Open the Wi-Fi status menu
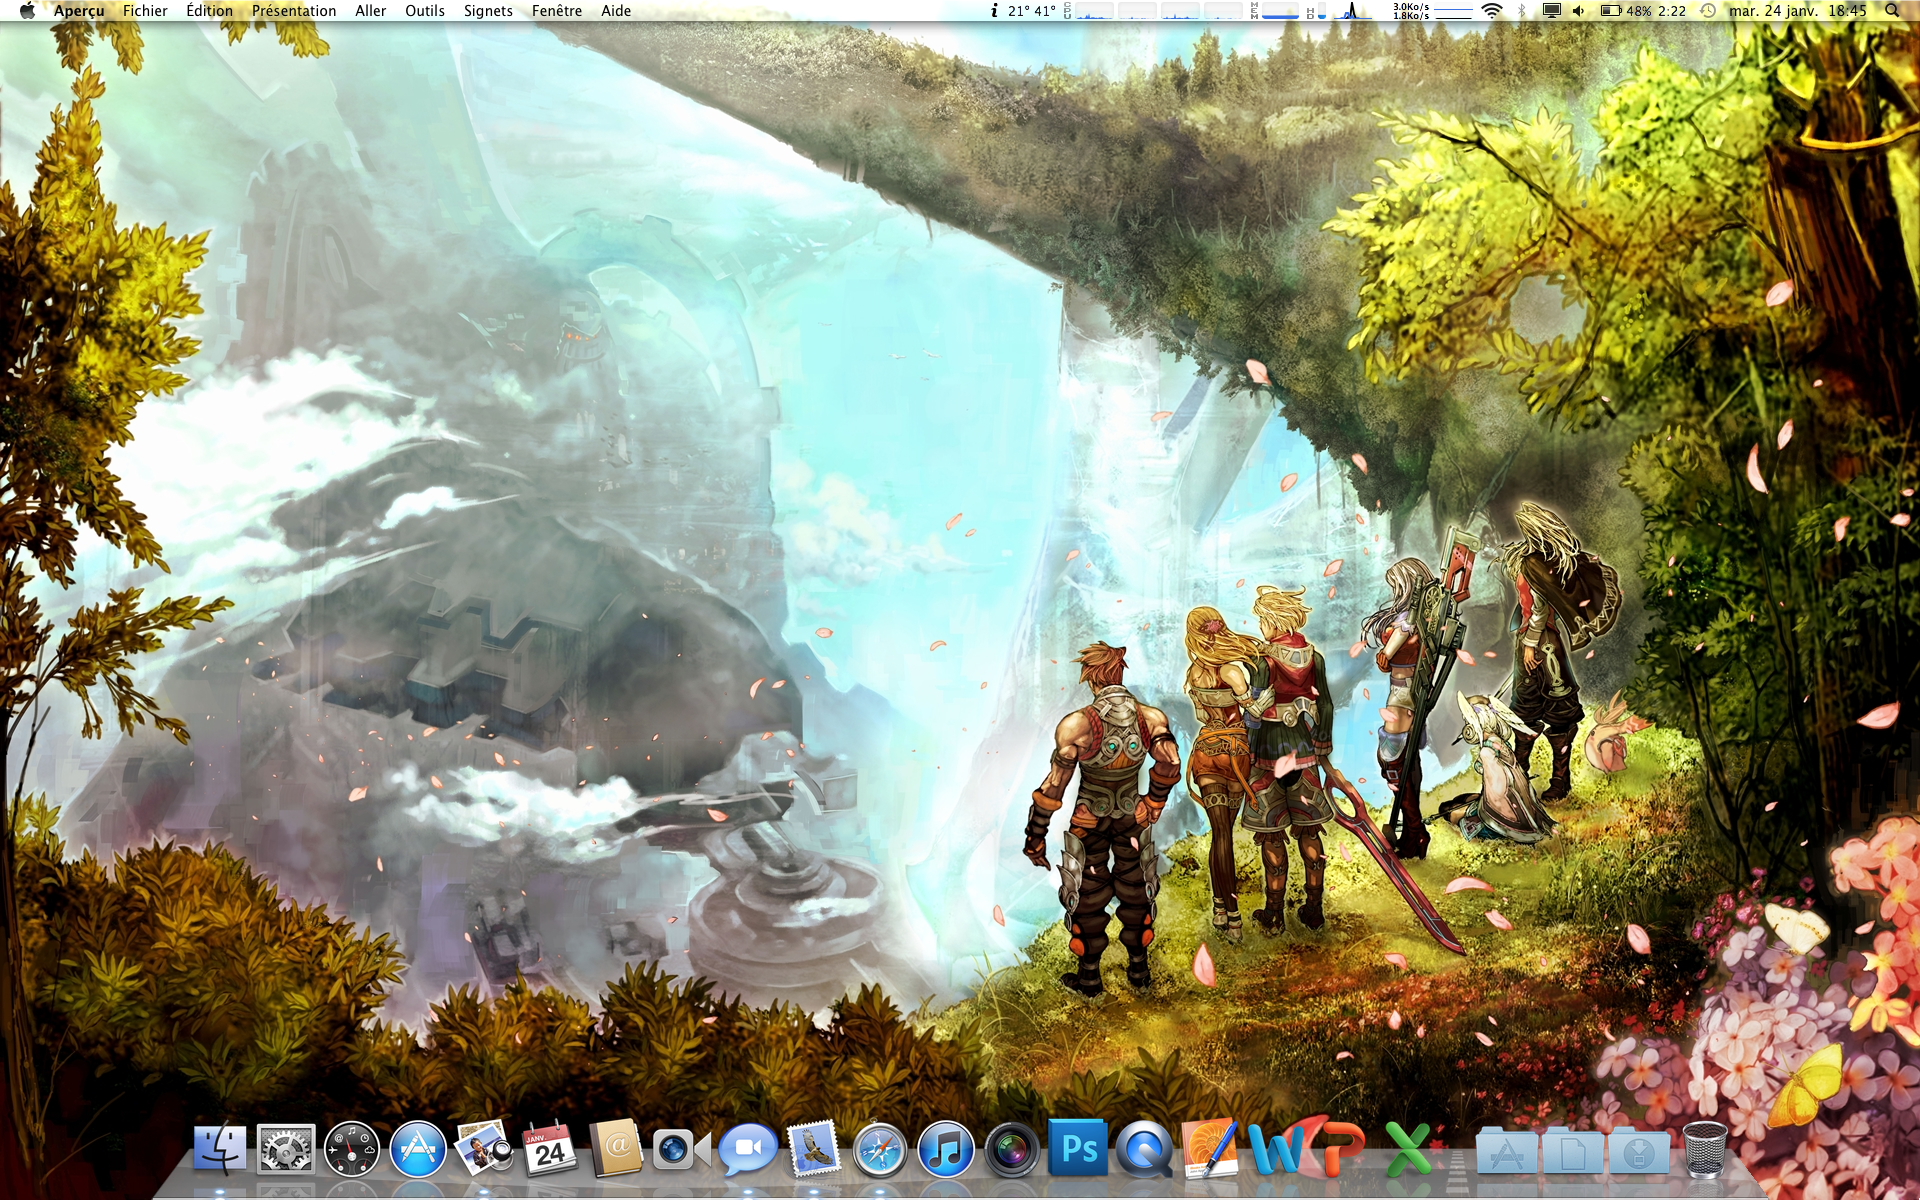 tap(1491, 11)
